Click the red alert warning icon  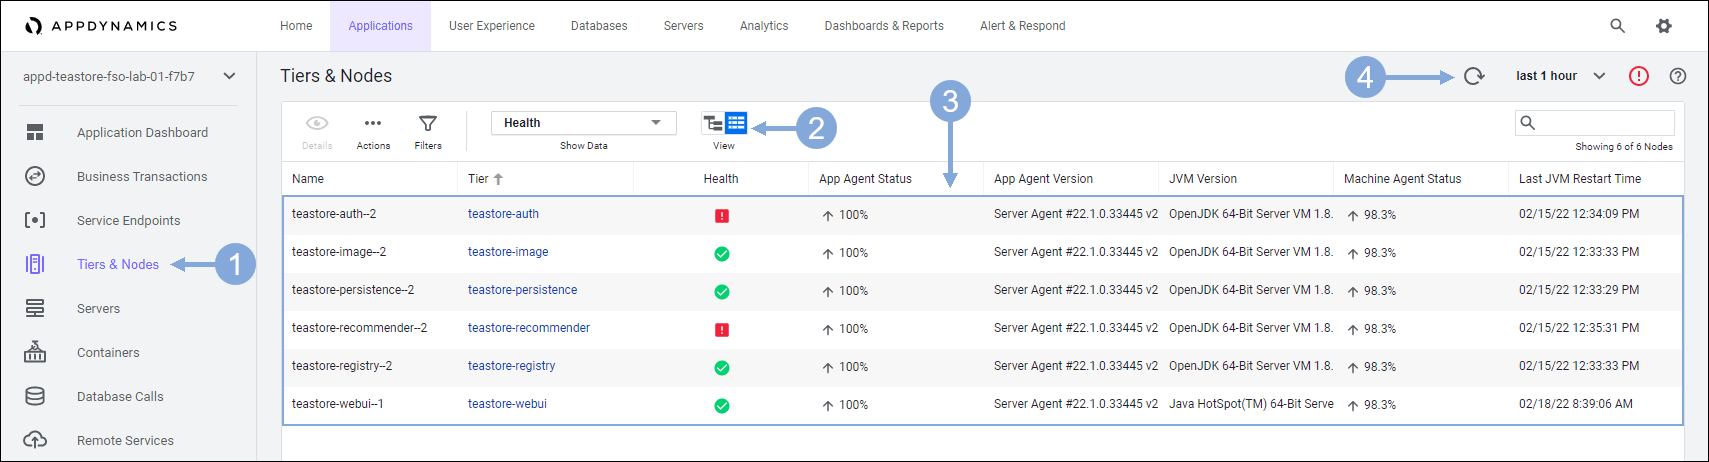tap(1638, 76)
